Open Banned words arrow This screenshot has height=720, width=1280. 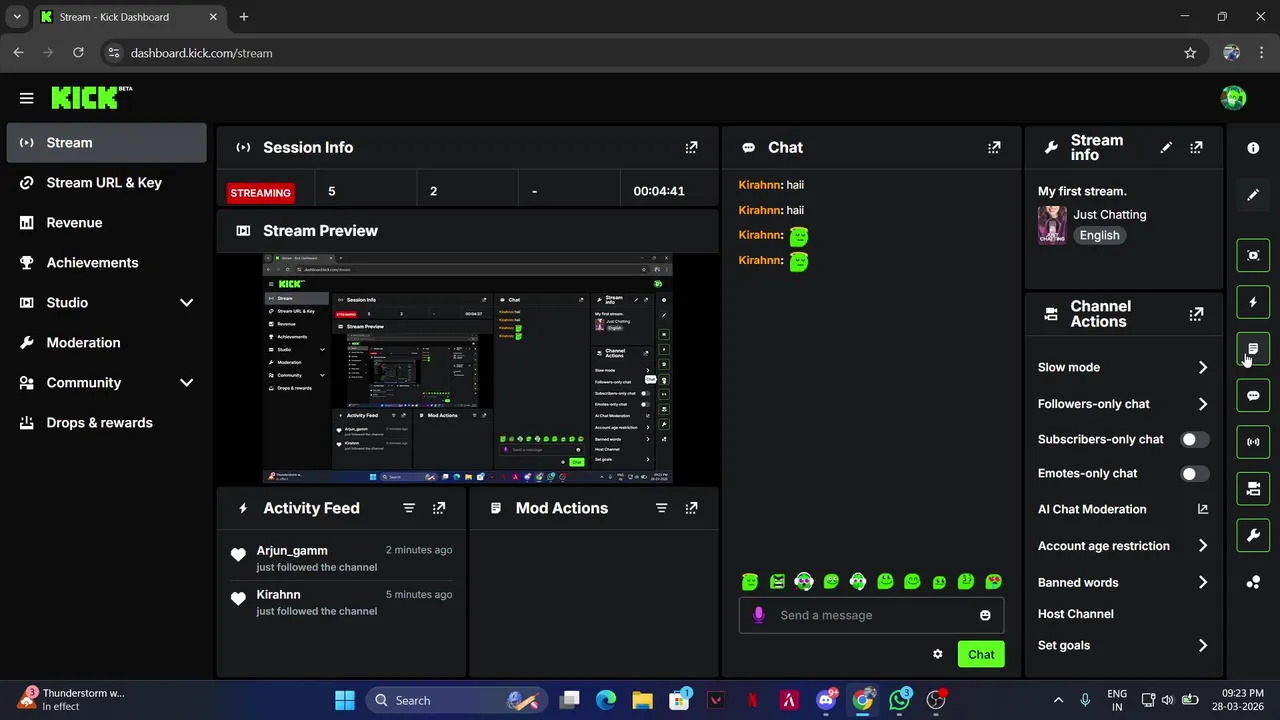tap(1203, 582)
